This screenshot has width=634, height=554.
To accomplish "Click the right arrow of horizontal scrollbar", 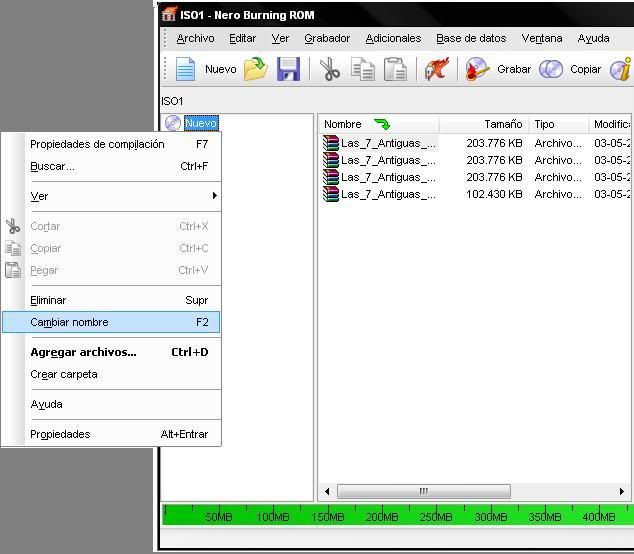I will pyautogui.click(x=622, y=491).
